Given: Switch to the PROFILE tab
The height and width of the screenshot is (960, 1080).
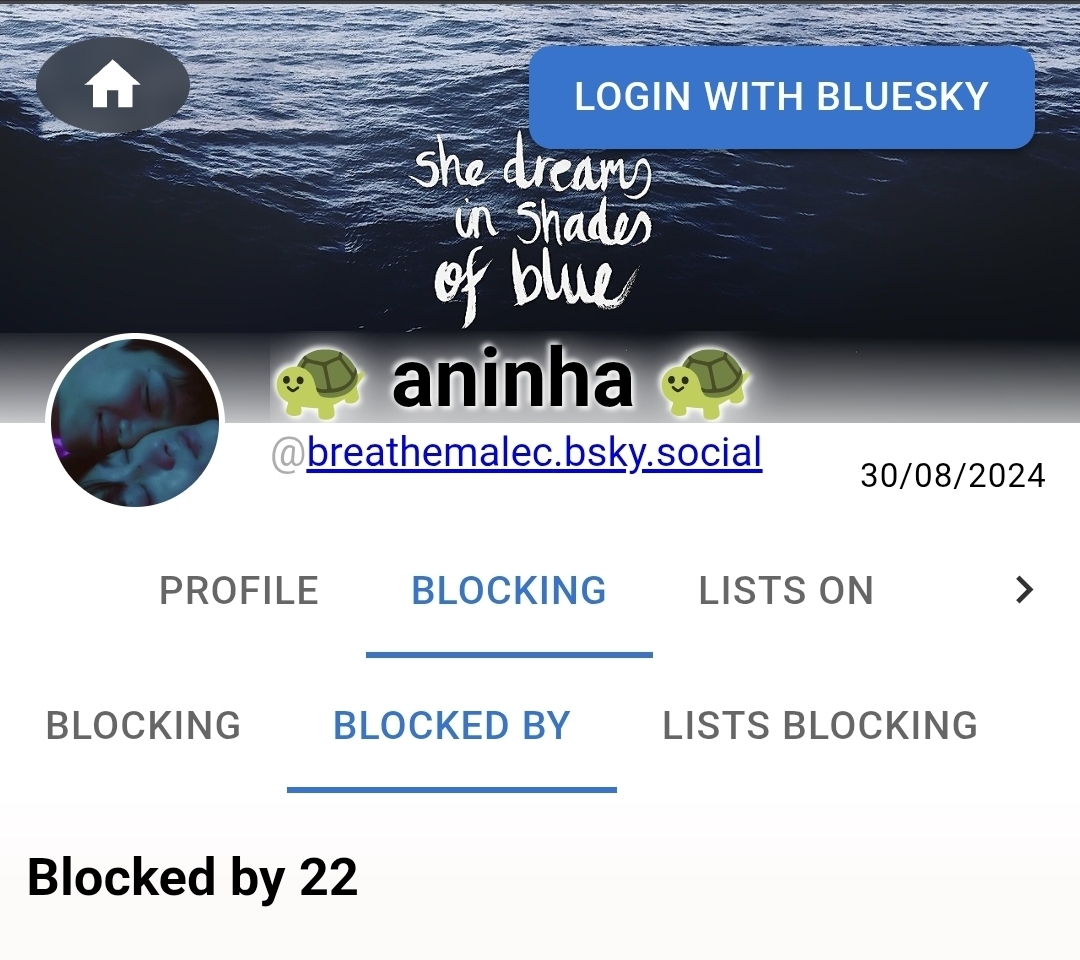Looking at the screenshot, I should pos(239,591).
